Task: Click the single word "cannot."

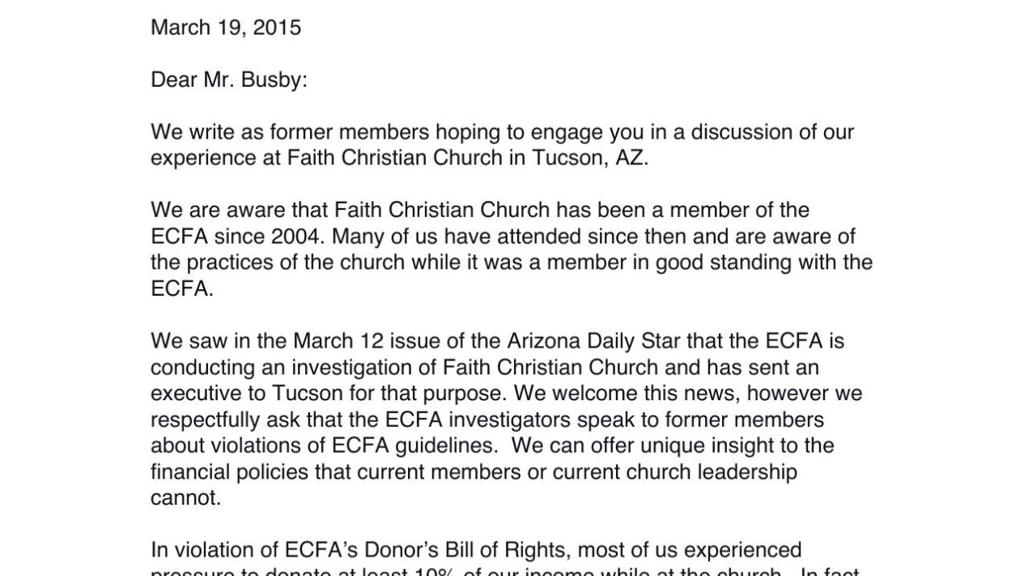Action: 185,497
